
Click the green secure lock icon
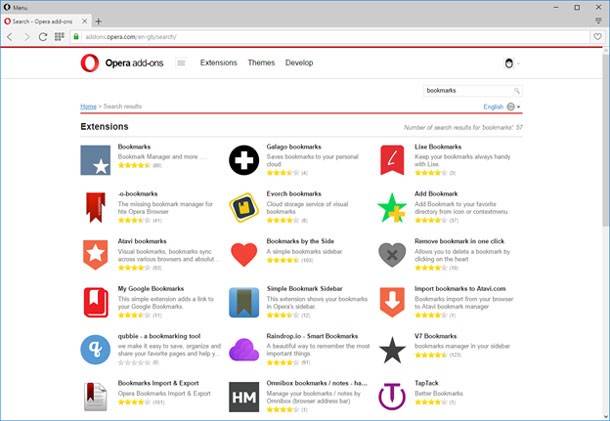point(76,37)
